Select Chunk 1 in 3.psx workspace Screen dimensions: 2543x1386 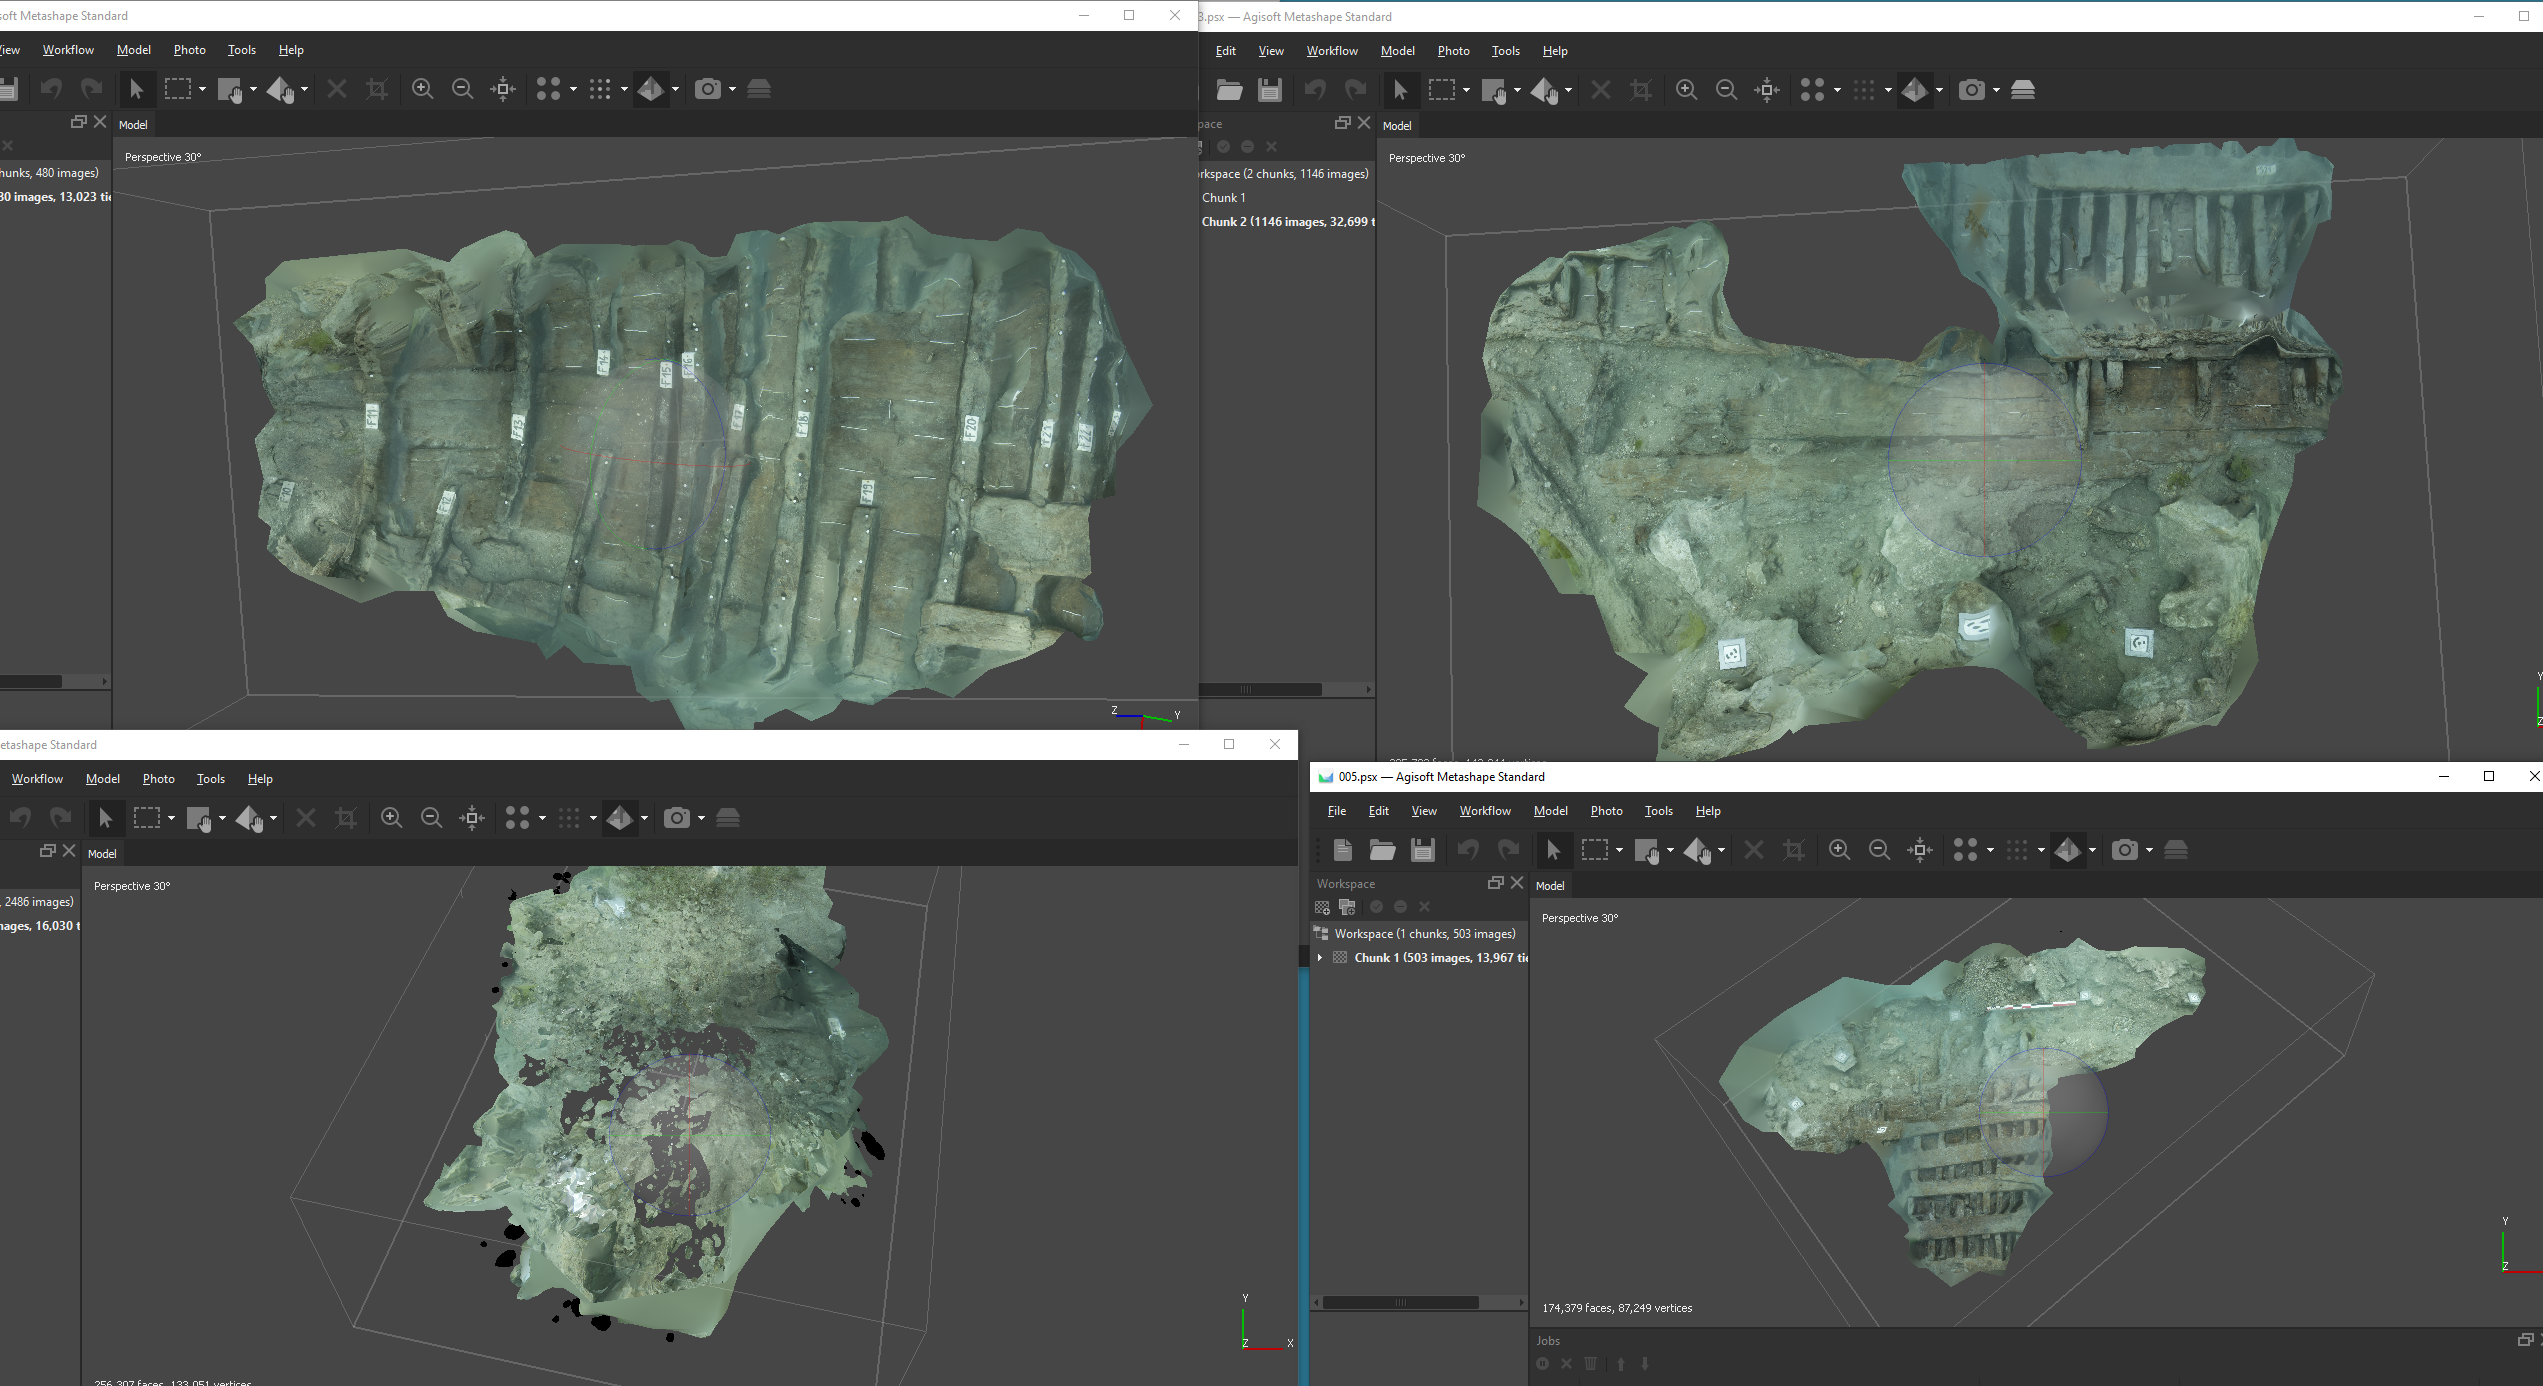[1223, 198]
